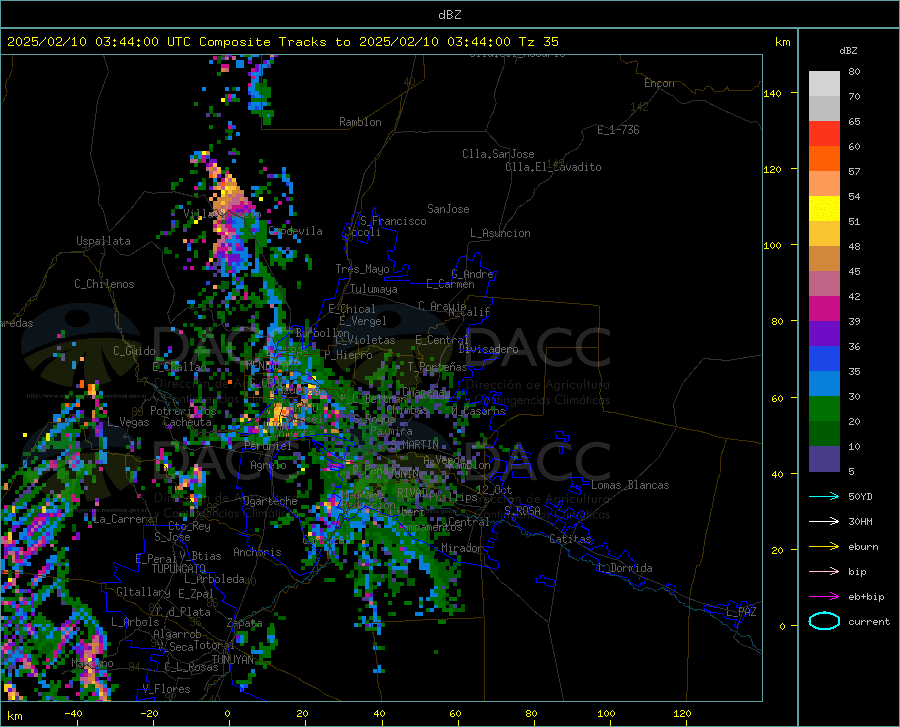Click the 'V_Flores' label at bottom
This screenshot has height=727, width=900.
(x=166, y=689)
